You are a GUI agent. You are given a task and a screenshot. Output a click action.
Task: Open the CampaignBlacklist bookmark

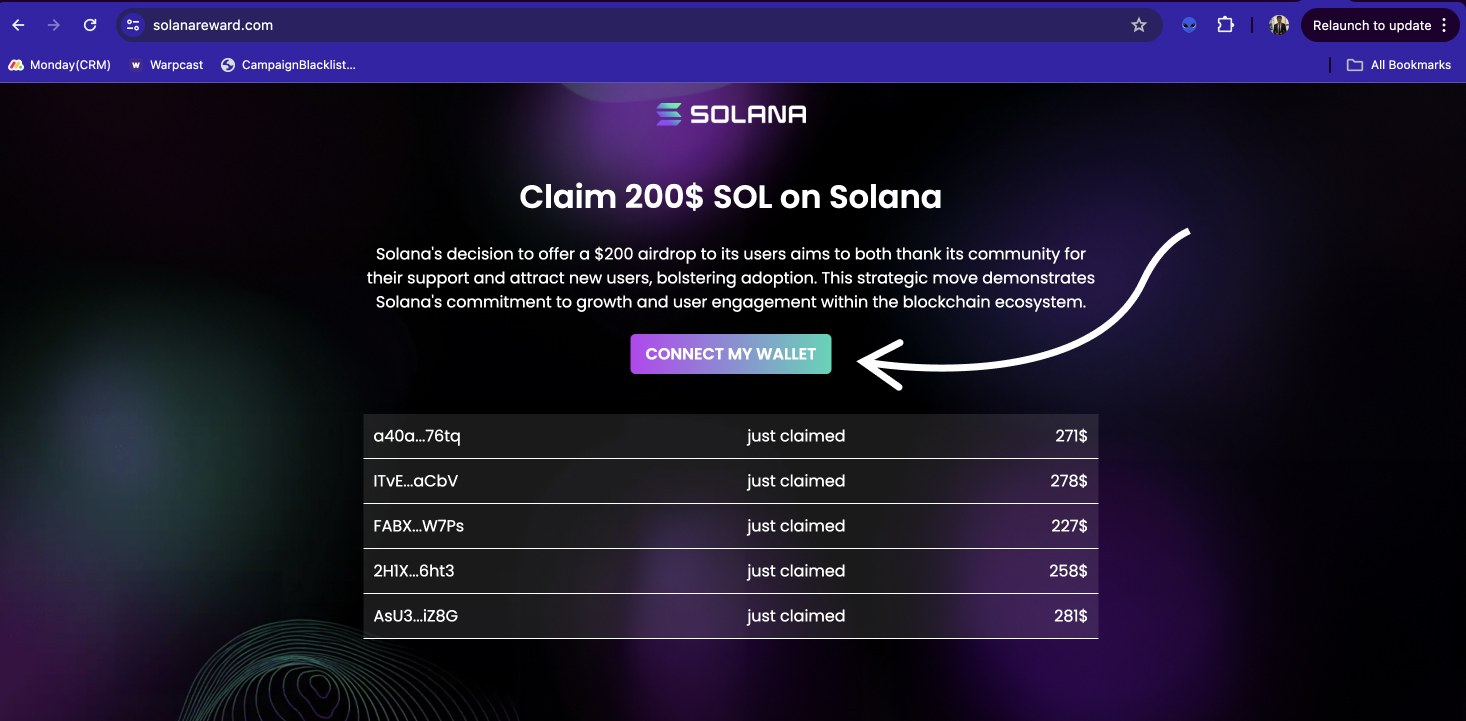coord(288,65)
